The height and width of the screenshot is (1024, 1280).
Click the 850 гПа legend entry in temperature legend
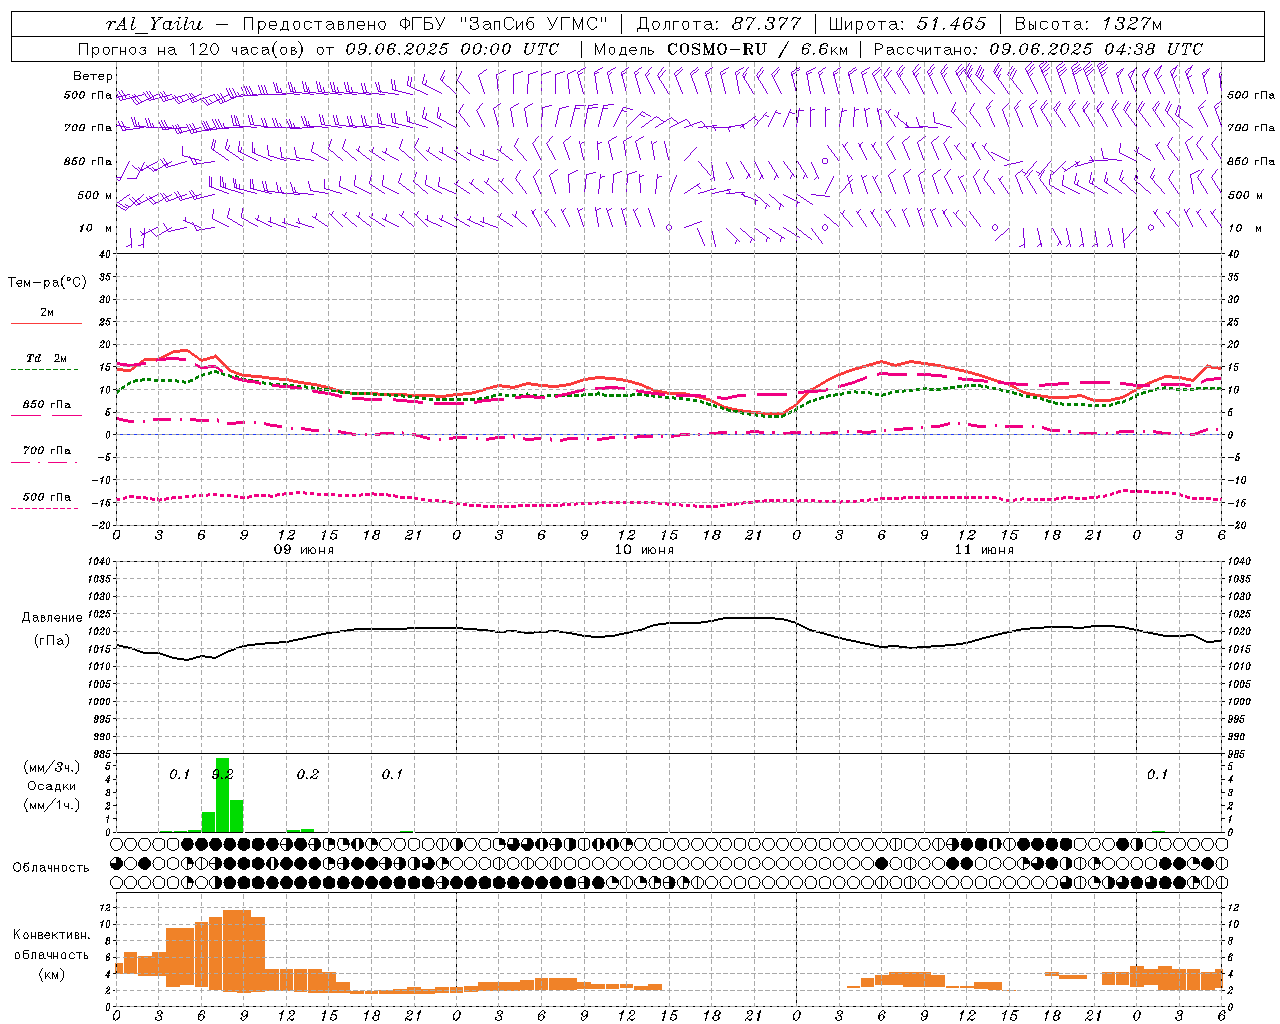point(47,405)
